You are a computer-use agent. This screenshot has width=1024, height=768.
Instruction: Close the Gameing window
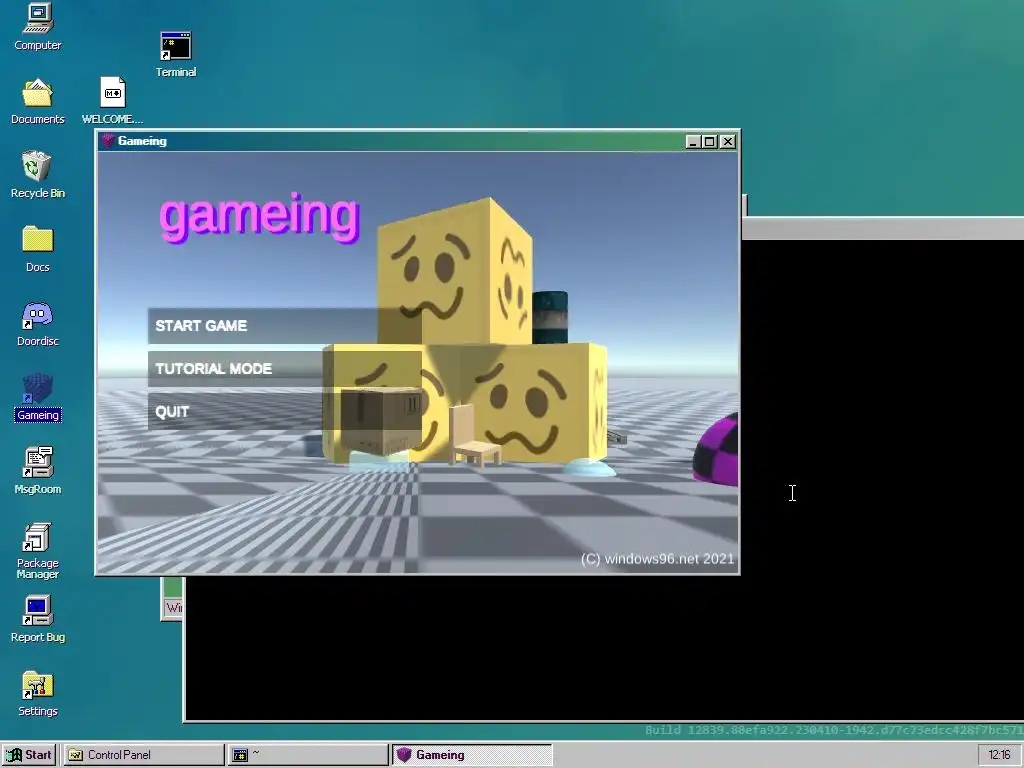click(x=728, y=142)
